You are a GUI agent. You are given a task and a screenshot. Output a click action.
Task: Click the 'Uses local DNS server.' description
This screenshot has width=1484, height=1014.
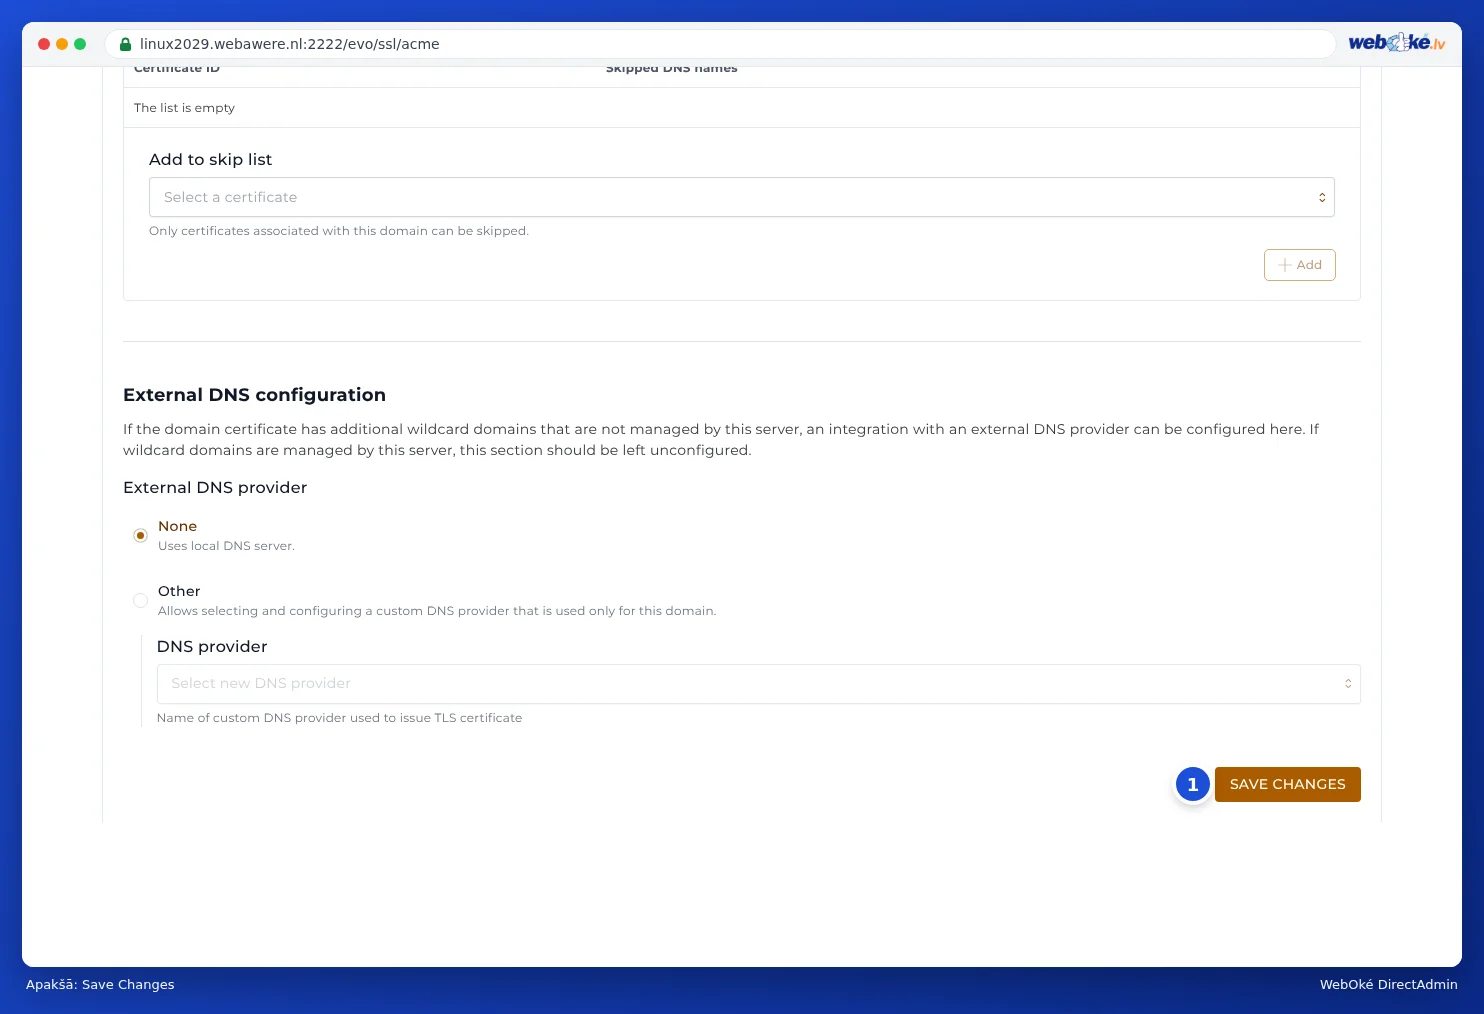click(226, 546)
